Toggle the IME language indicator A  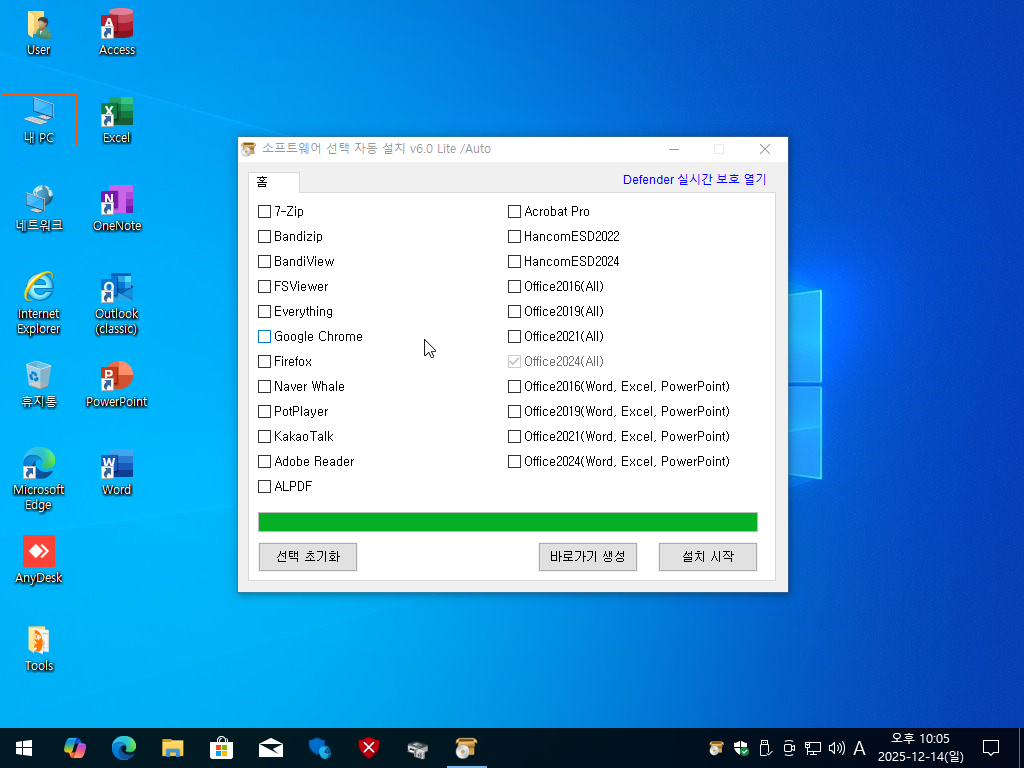(859, 748)
